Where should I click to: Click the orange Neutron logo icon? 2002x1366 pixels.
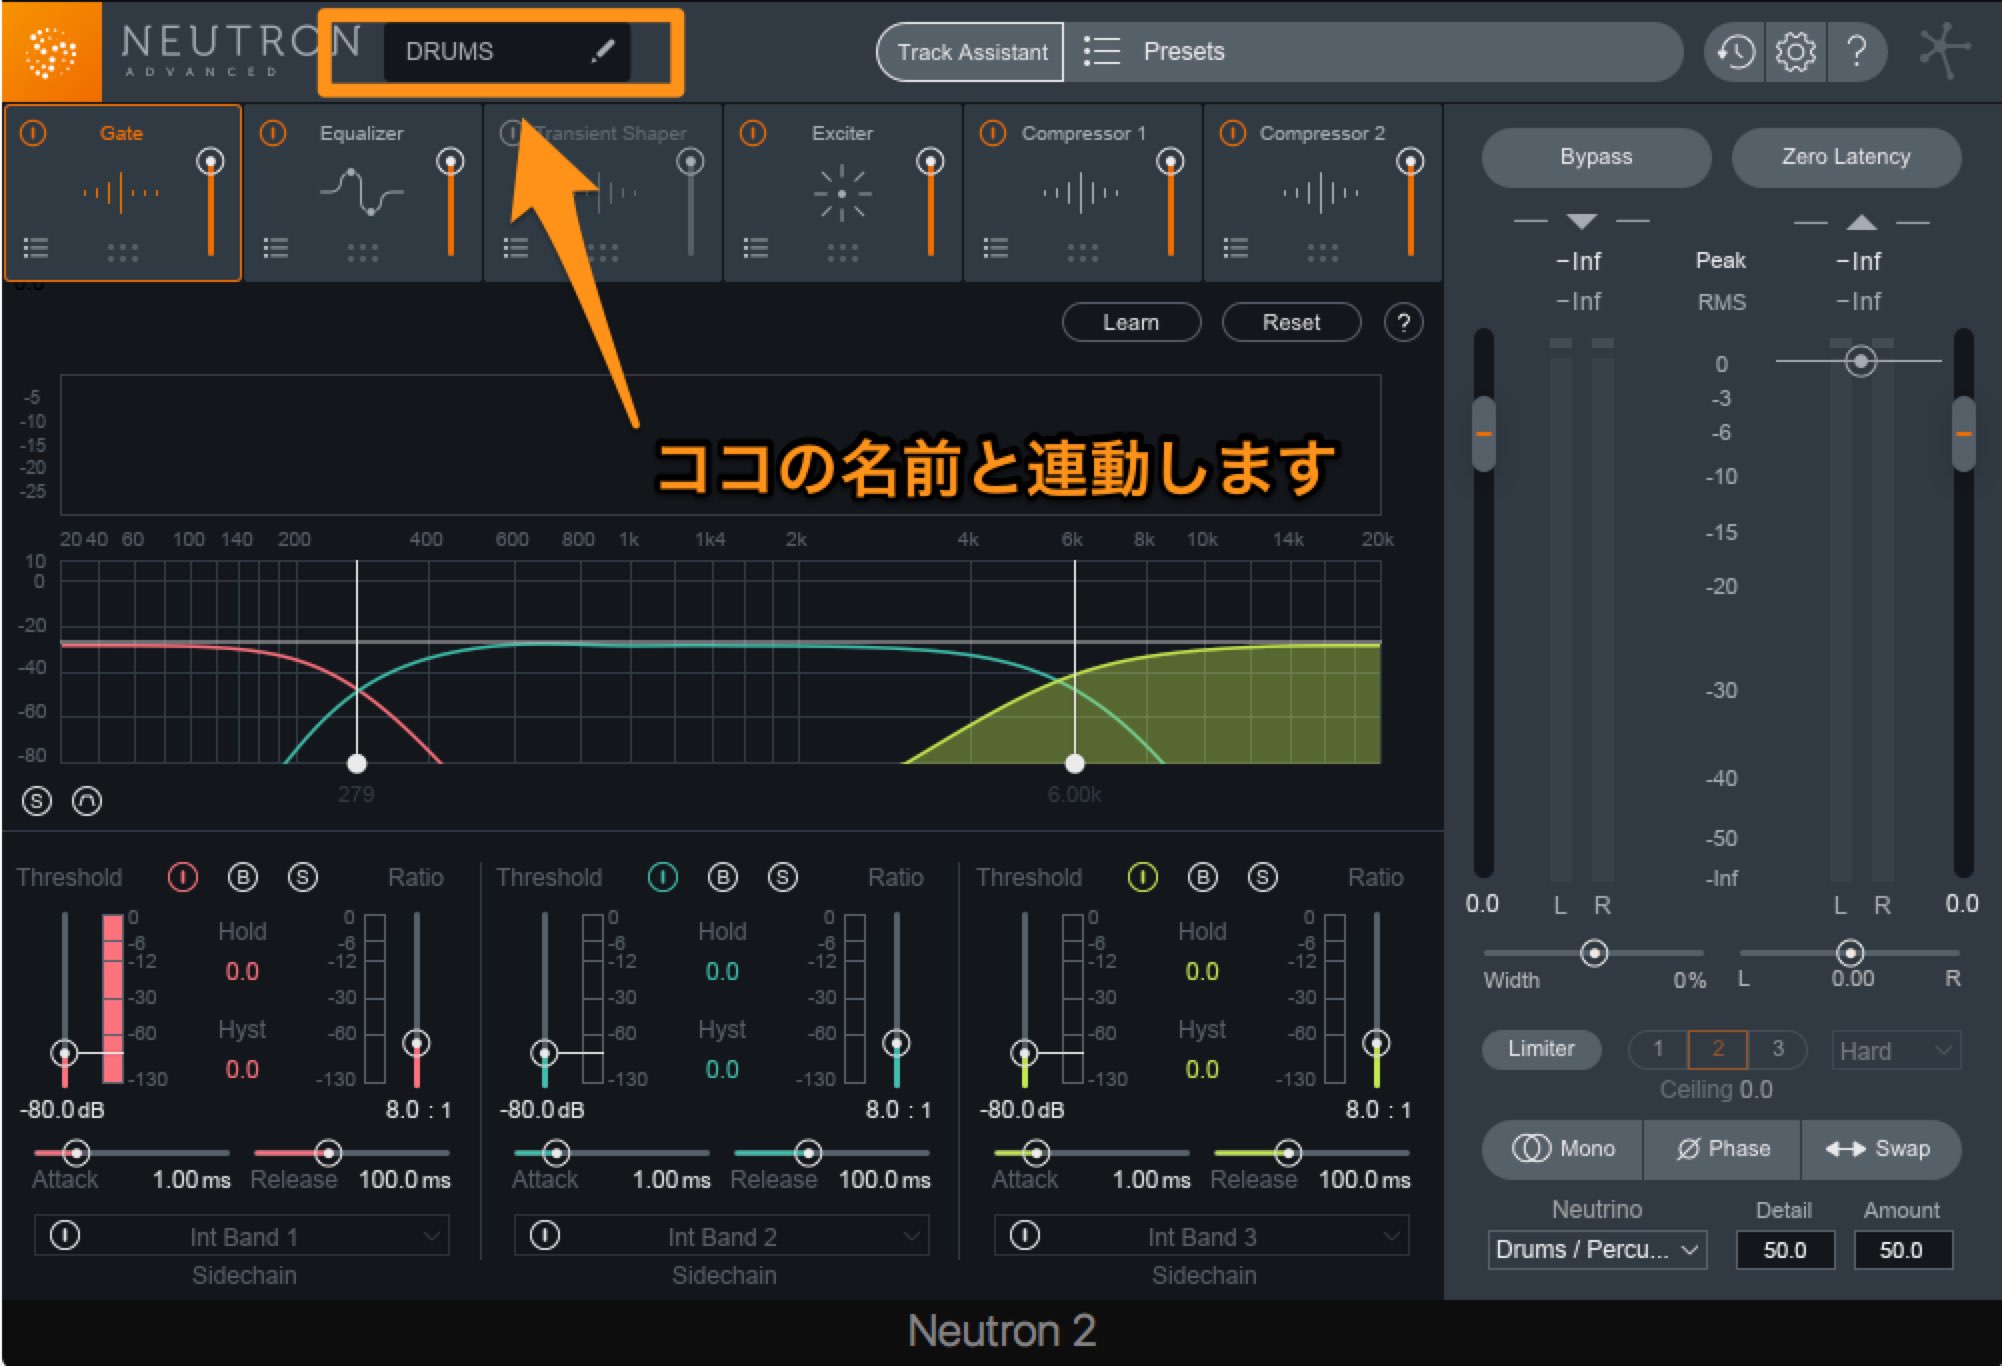point(51,51)
